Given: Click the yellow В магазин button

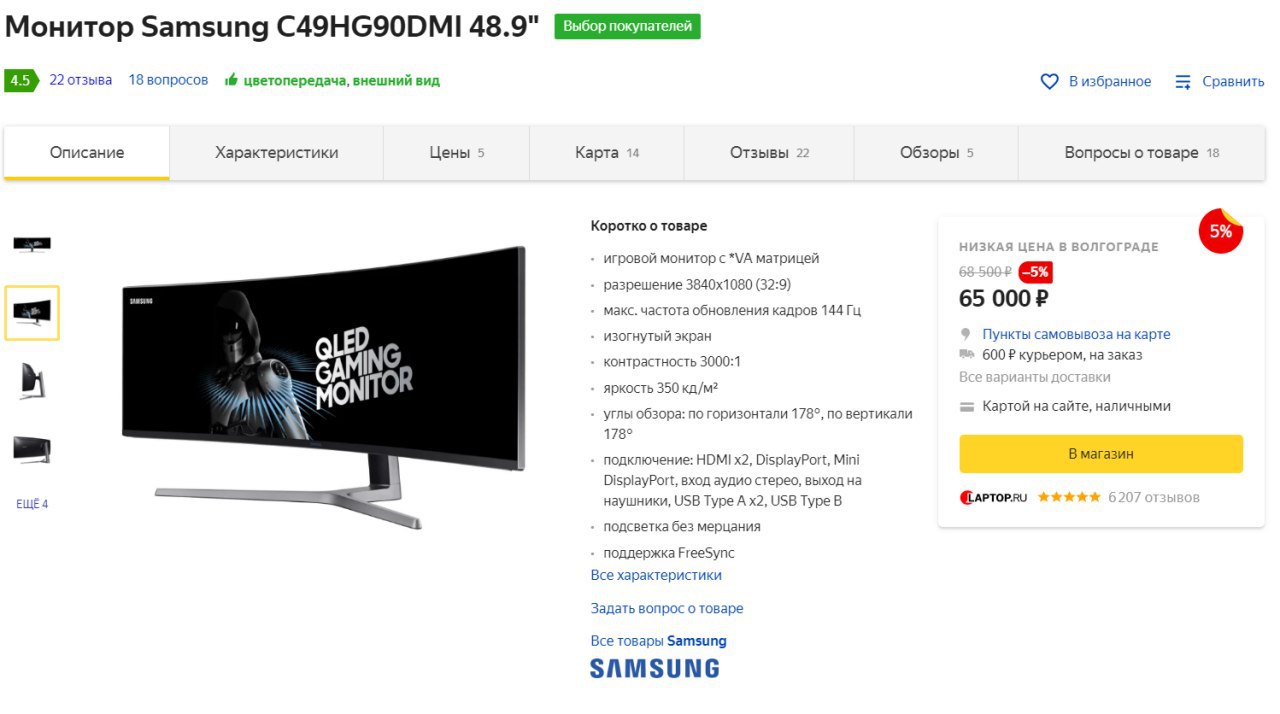Looking at the screenshot, I should click(x=1101, y=454).
